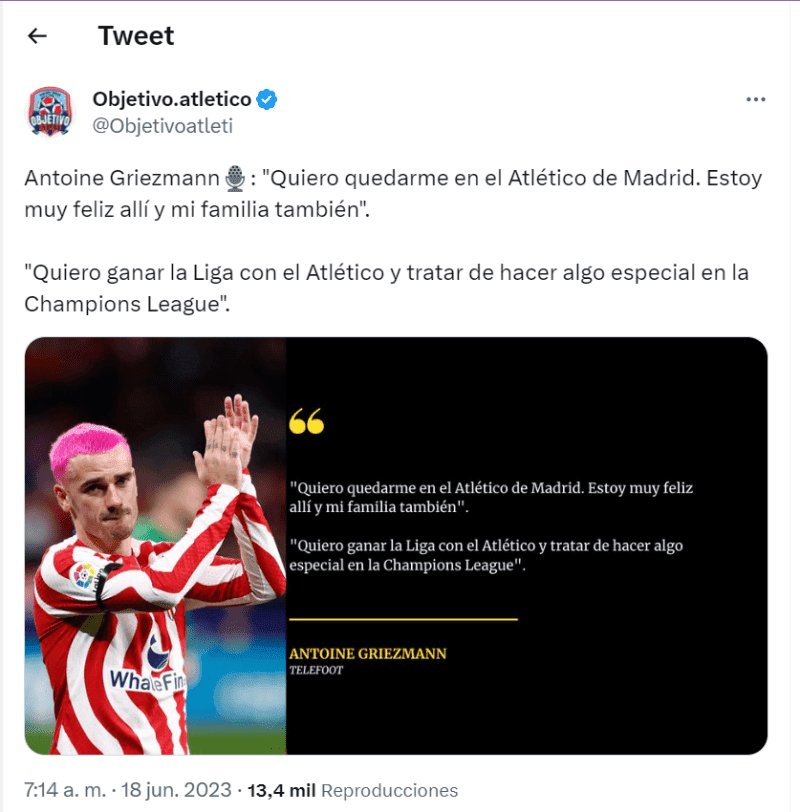The height and width of the screenshot is (812, 800).
Task: Click the WhaleFin sponsor logo on the jersey
Action: (x=148, y=681)
